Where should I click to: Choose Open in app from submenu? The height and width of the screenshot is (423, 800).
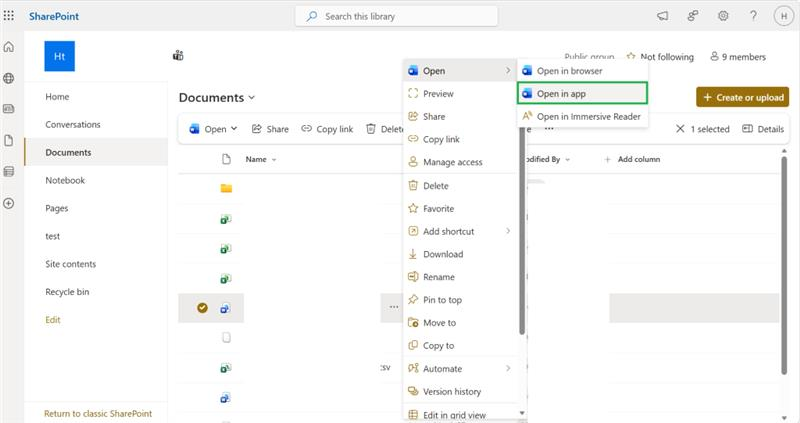tap(583, 93)
